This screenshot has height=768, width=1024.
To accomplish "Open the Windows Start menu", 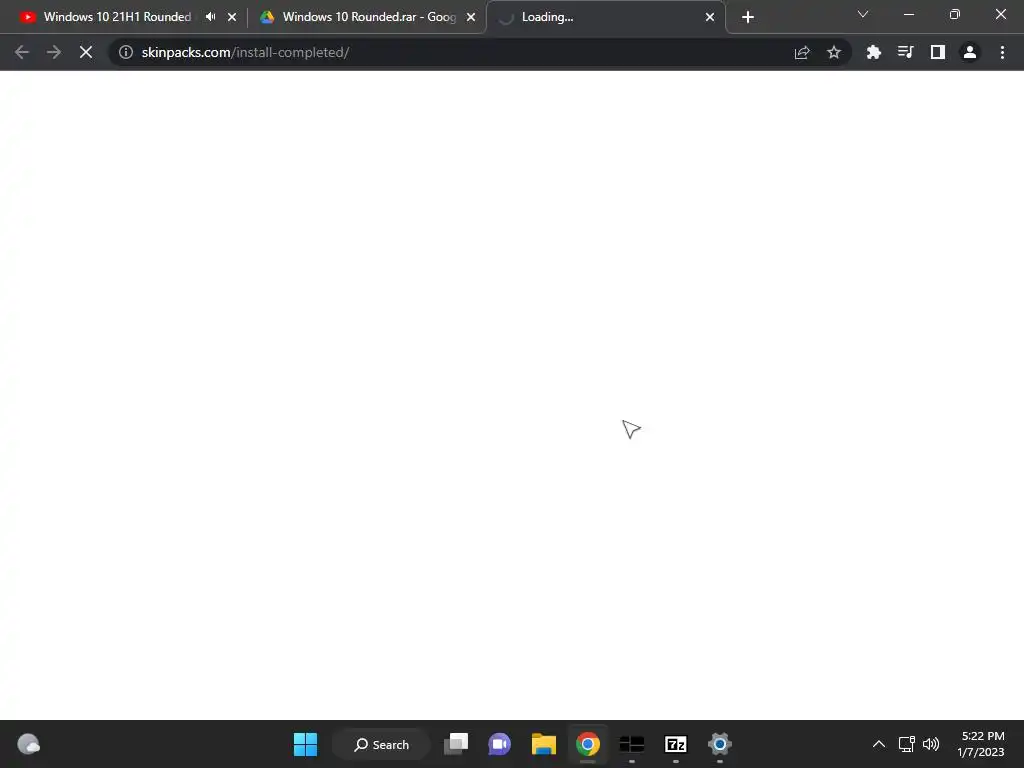I will [305, 744].
